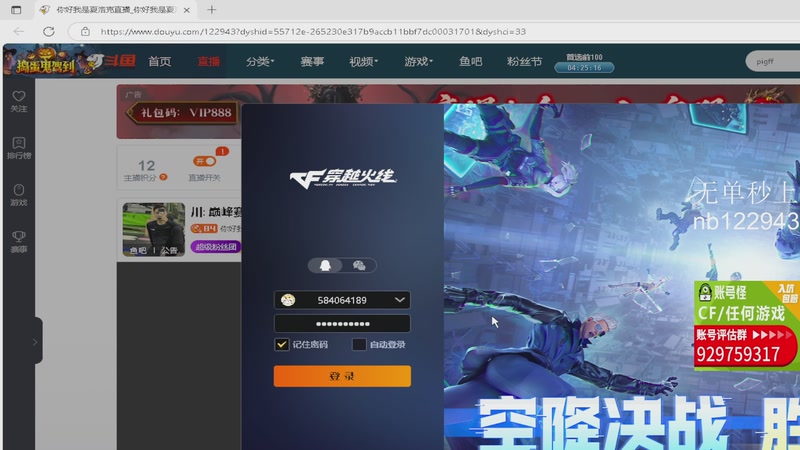Viewport: 800px width, 450px height.
Task: Click the 12 主播积分 score value
Action: 146,165
